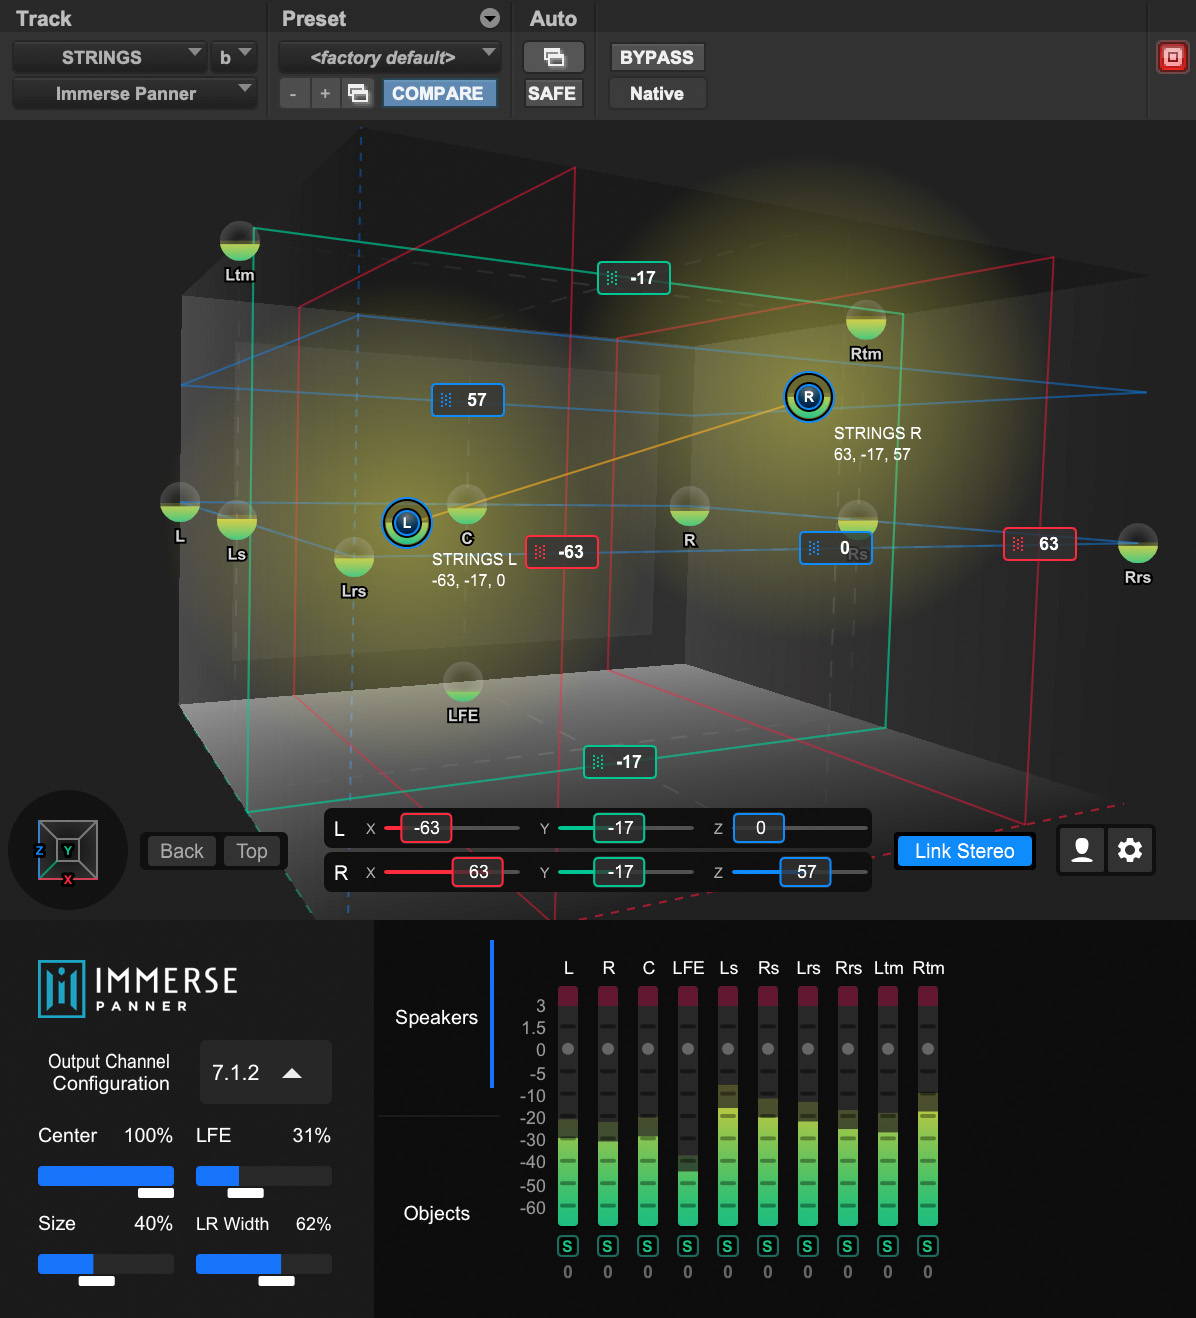Image resolution: width=1196 pixels, height=1318 pixels.
Task: Click the blue 57 Z handle in 3D view
Action: coord(468,400)
